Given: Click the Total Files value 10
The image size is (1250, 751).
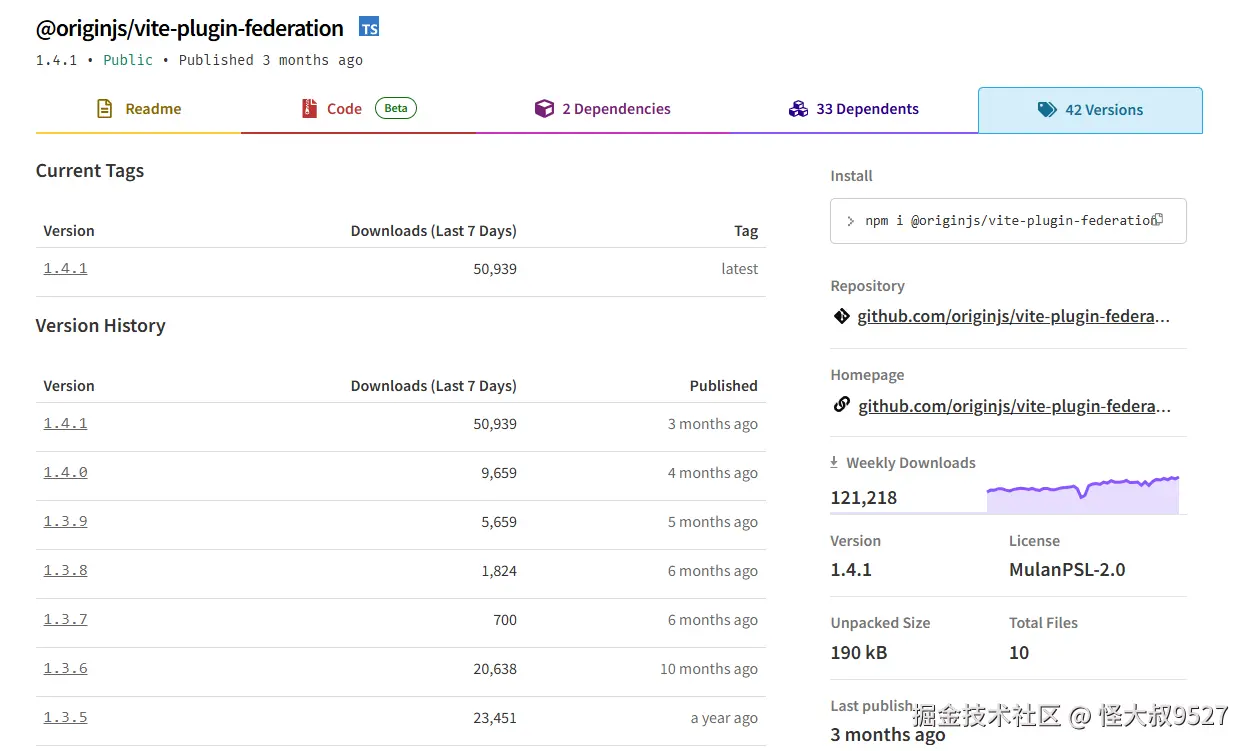Looking at the screenshot, I should click(x=1019, y=652).
